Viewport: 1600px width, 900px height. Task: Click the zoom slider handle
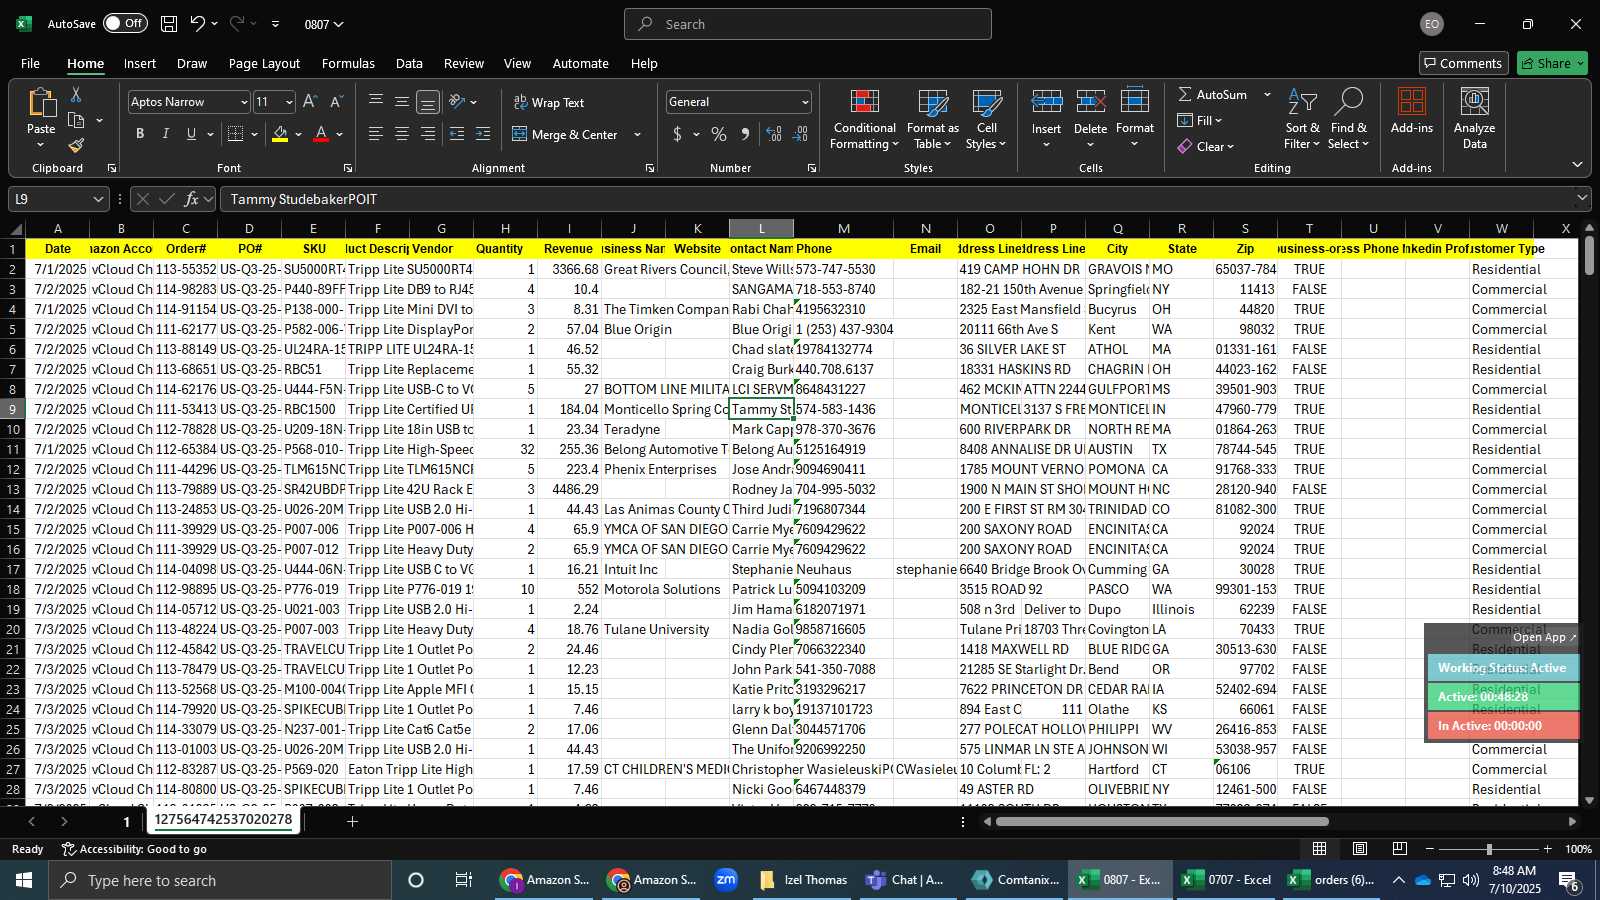tap(1489, 849)
